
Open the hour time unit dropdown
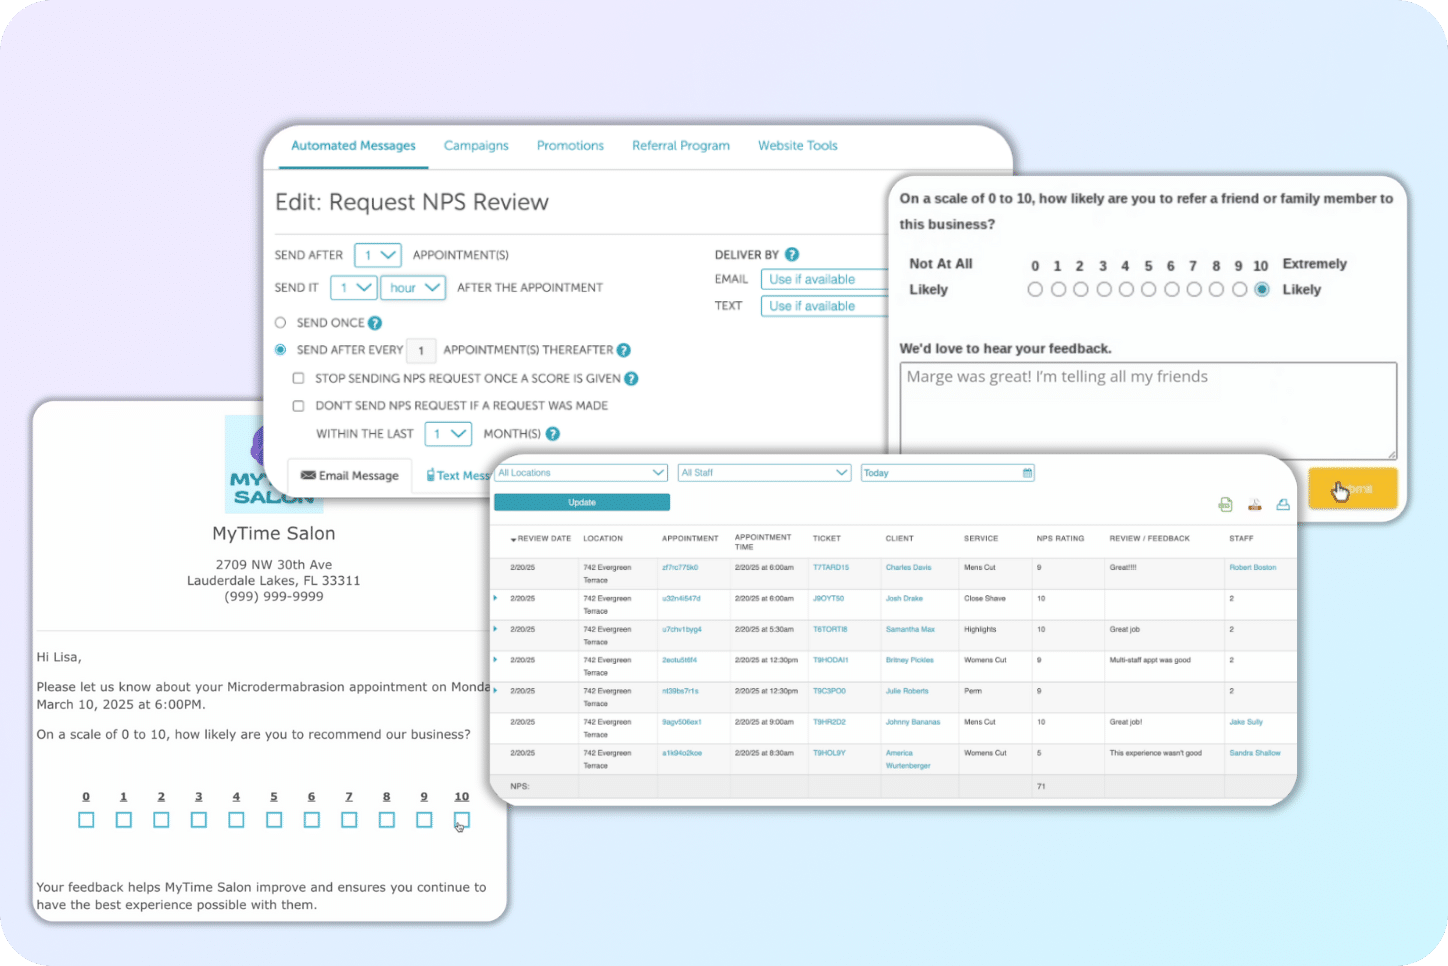tap(413, 288)
